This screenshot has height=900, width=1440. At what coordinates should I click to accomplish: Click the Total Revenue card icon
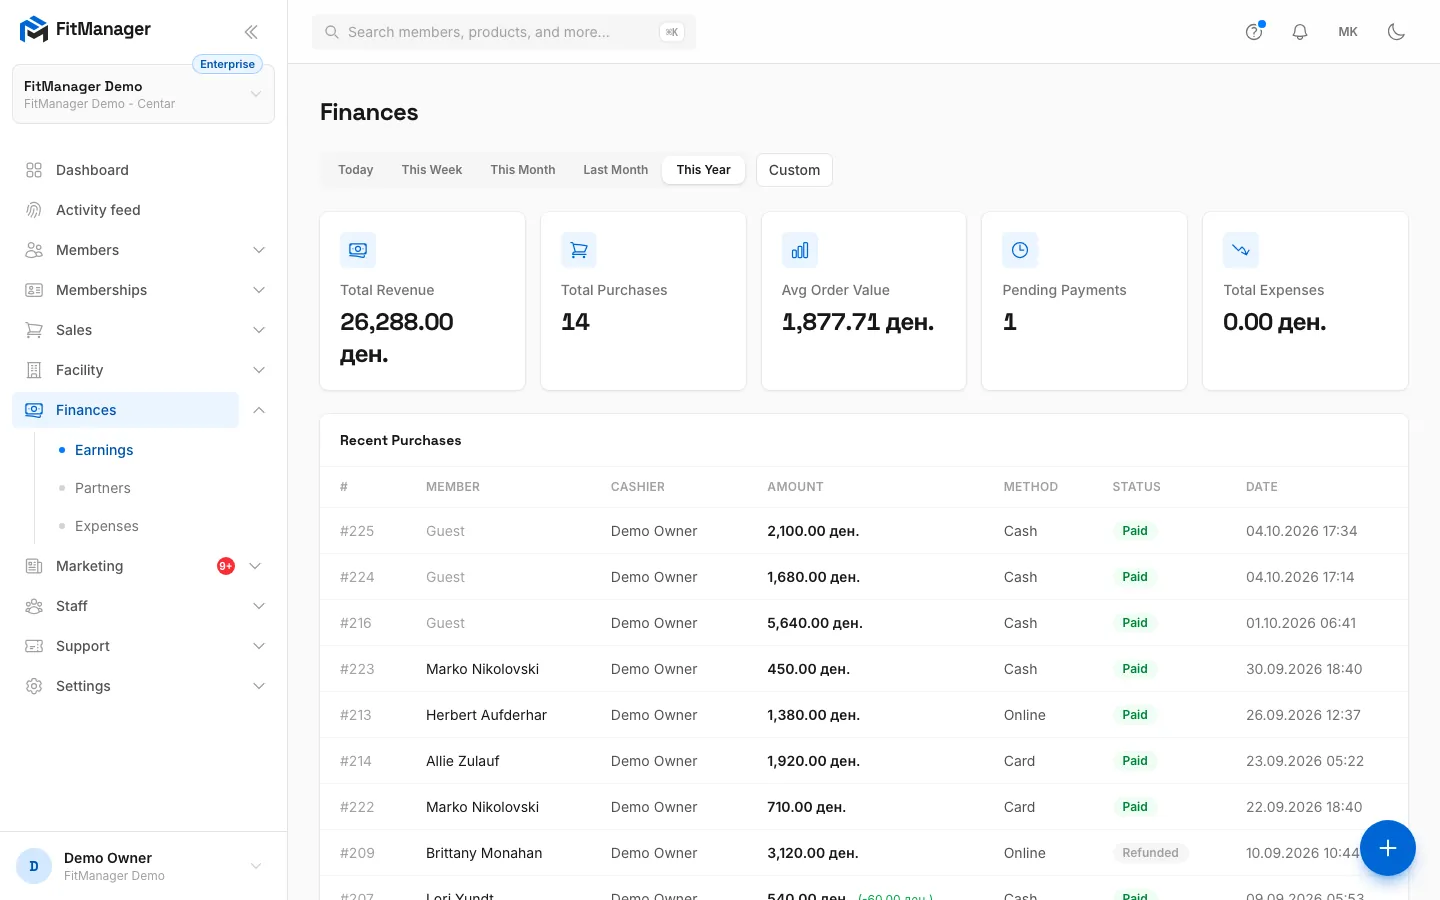point(358,250)
